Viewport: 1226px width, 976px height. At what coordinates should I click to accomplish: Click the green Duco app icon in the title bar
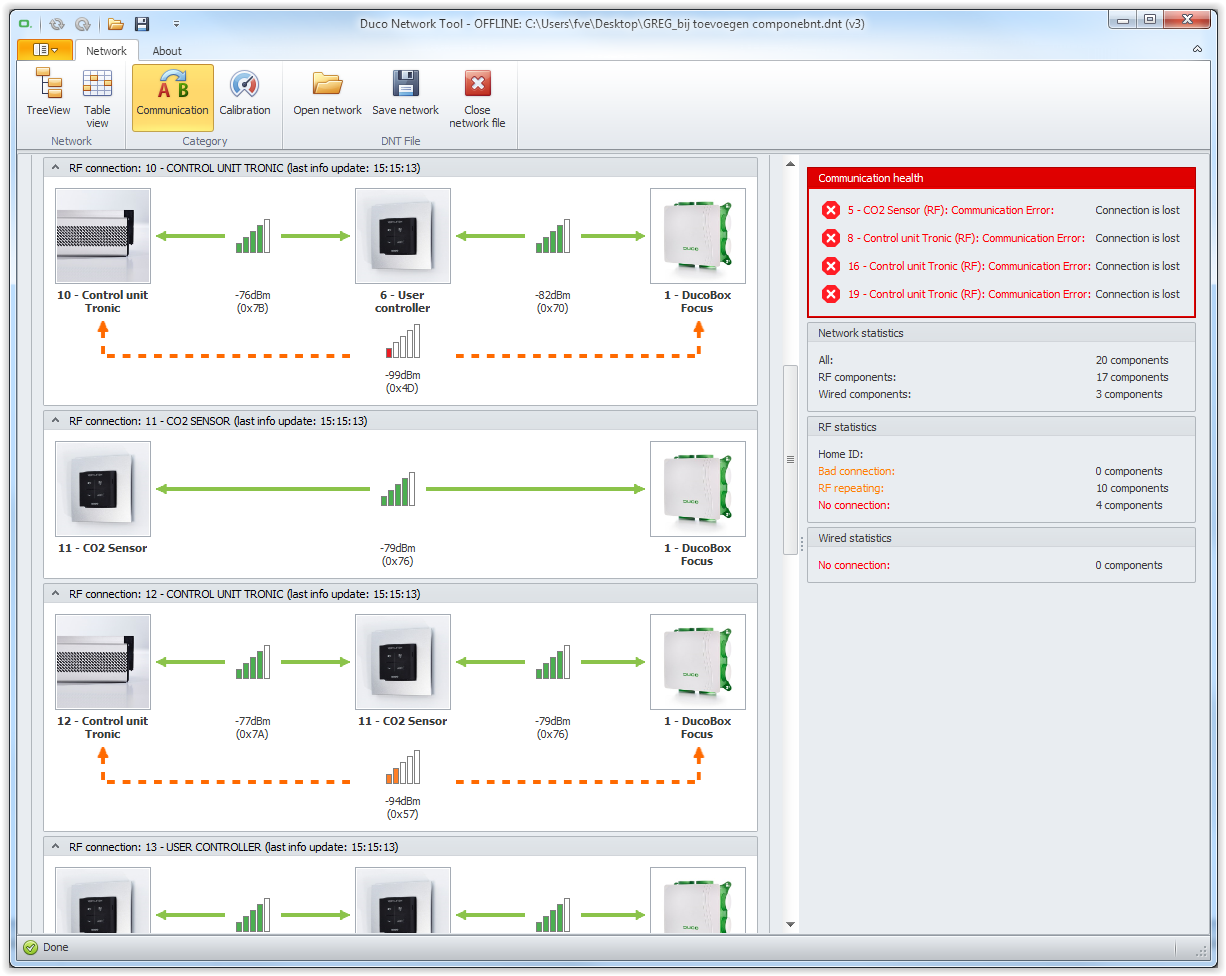(x=25, y=23)
